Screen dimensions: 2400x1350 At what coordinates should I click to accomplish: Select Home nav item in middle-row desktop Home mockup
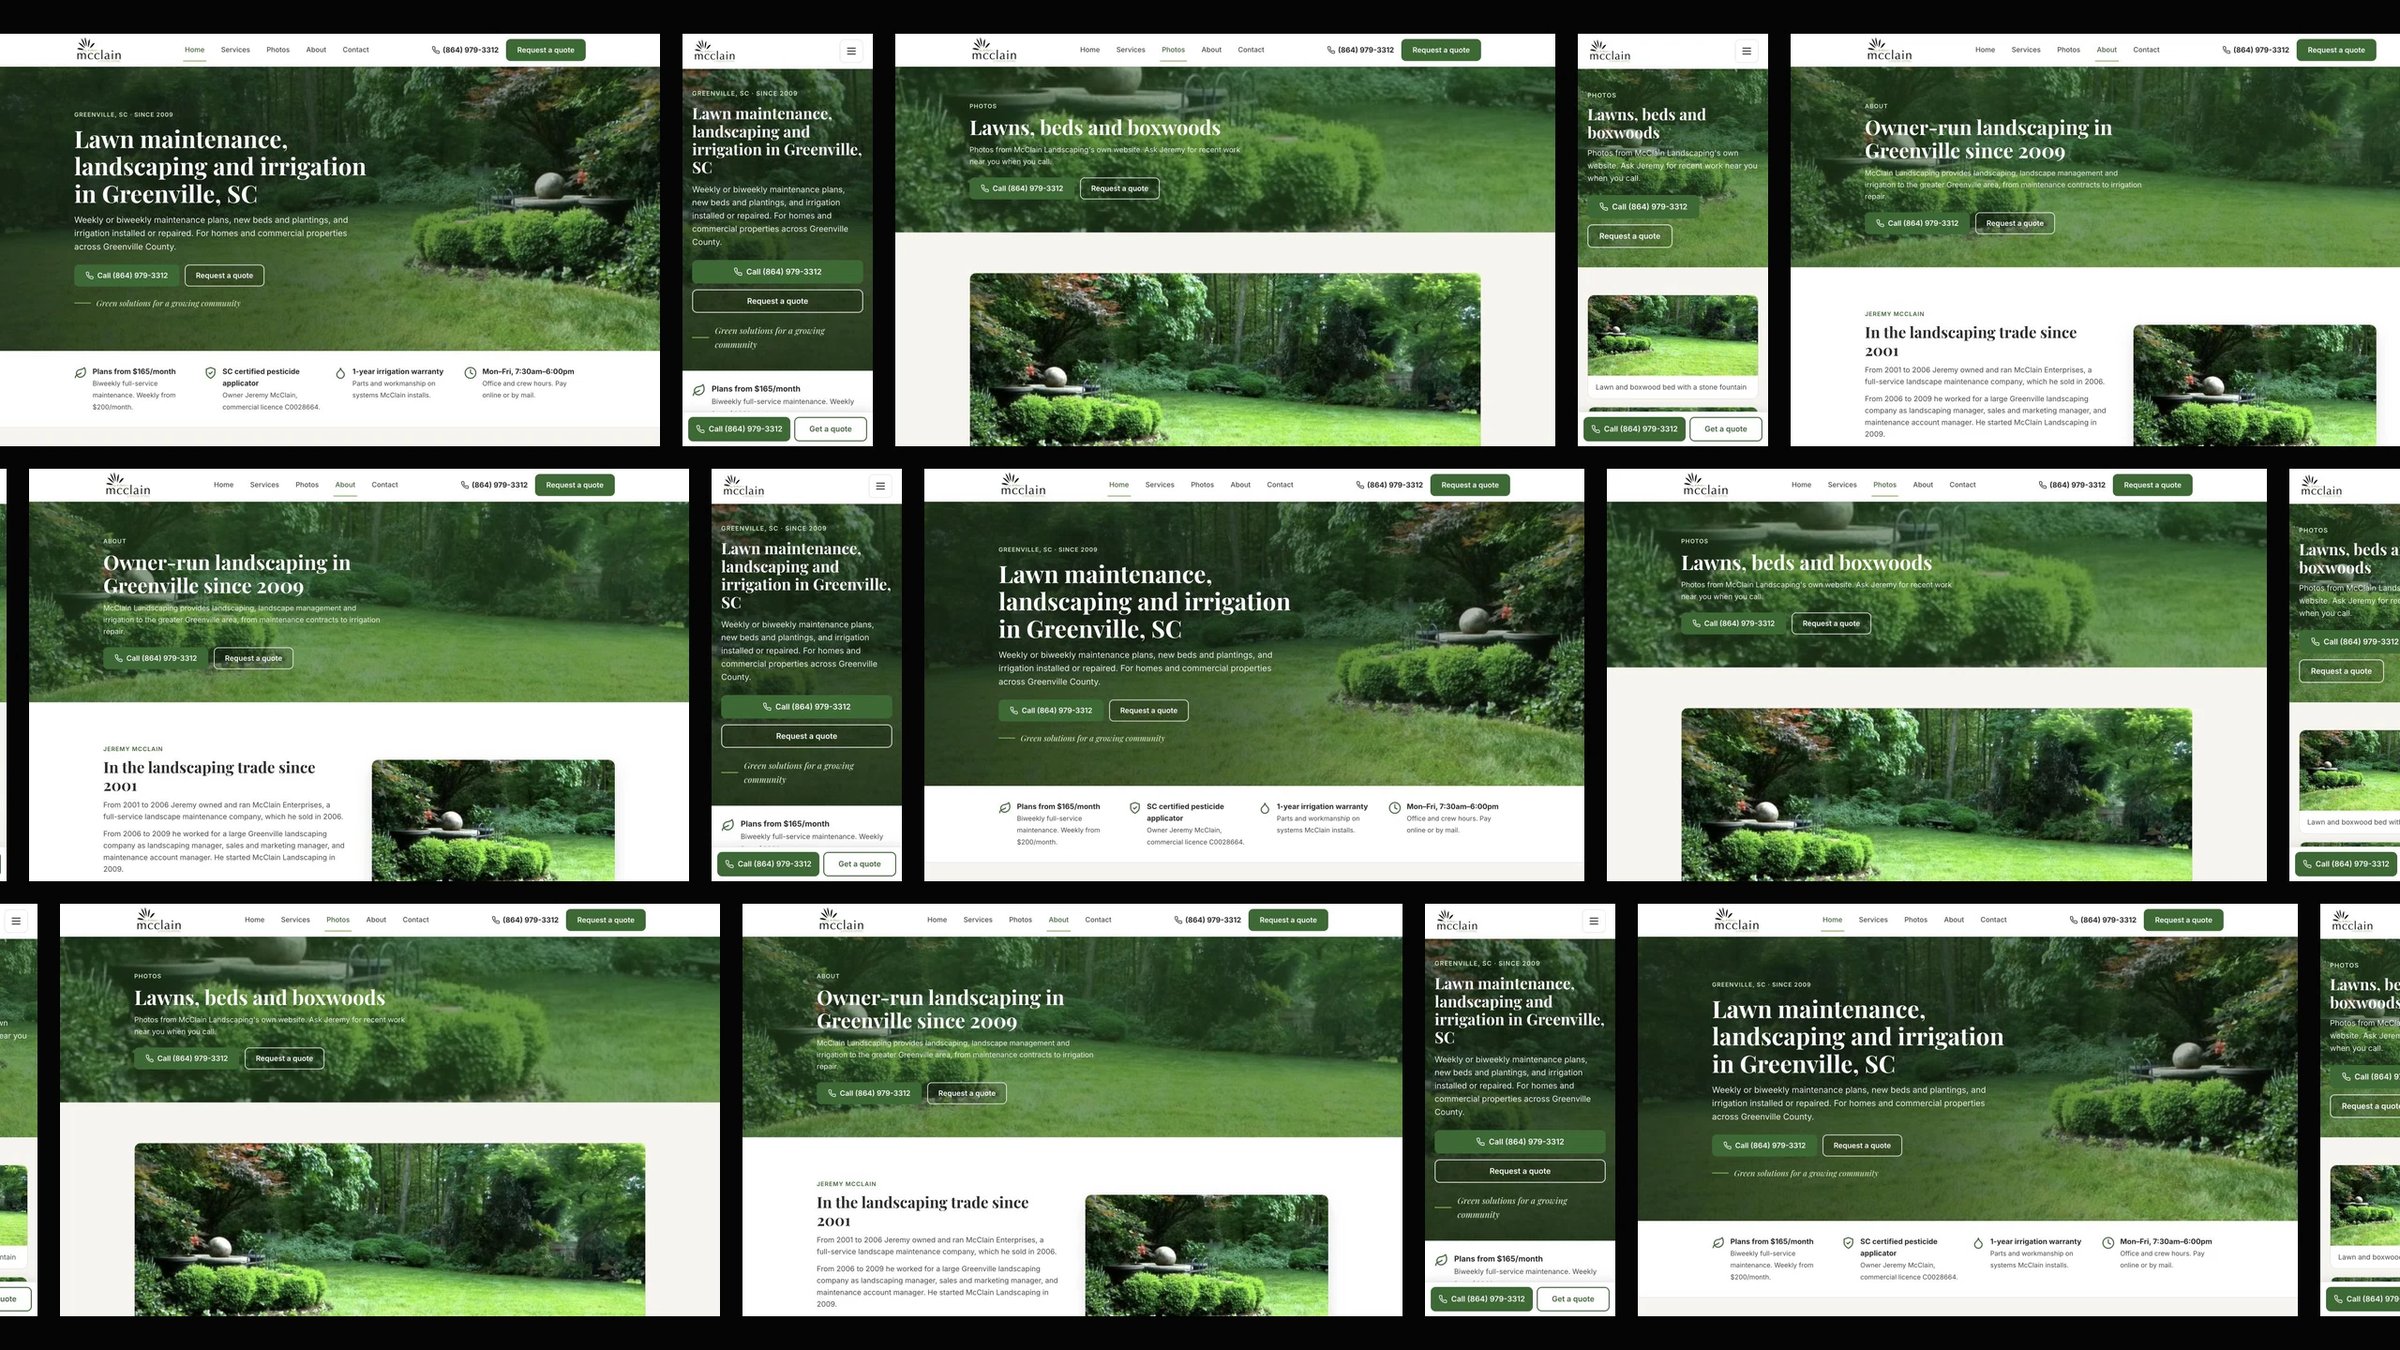click(1119, 485)
